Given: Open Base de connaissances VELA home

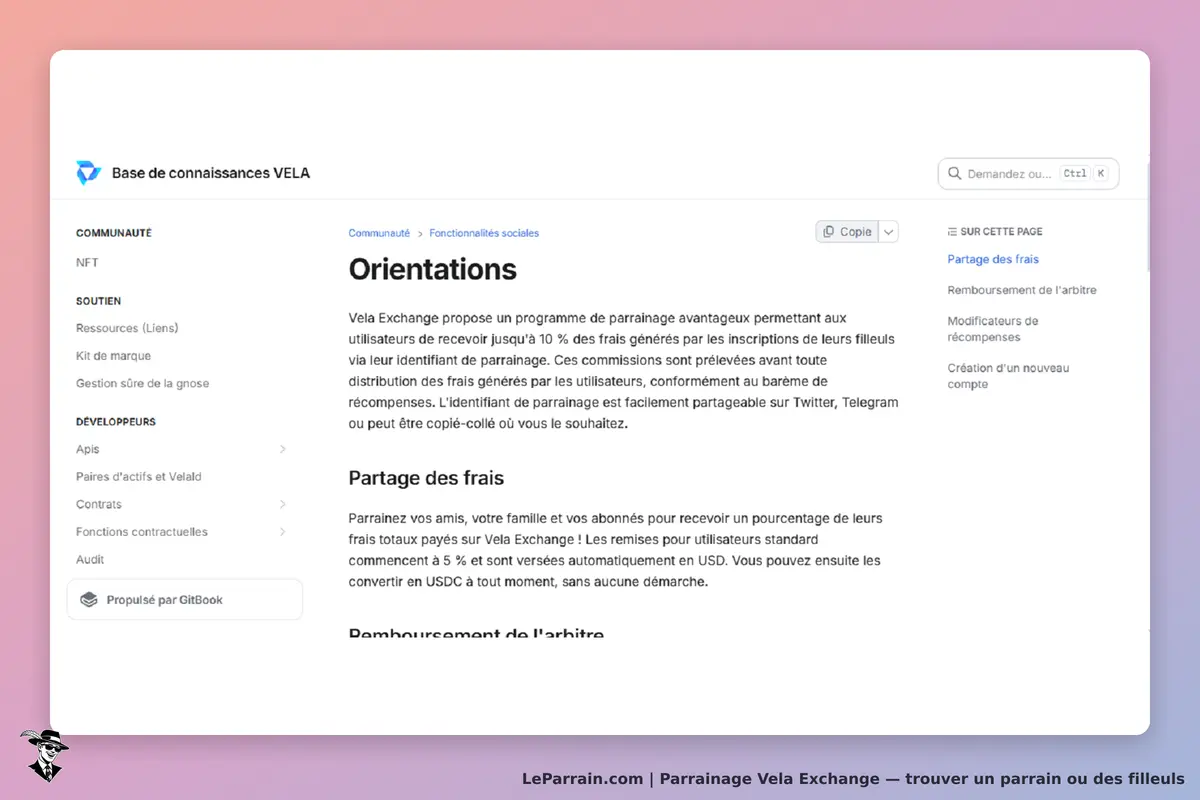Looking at the screenshot, I should click(x=211, y=173).
